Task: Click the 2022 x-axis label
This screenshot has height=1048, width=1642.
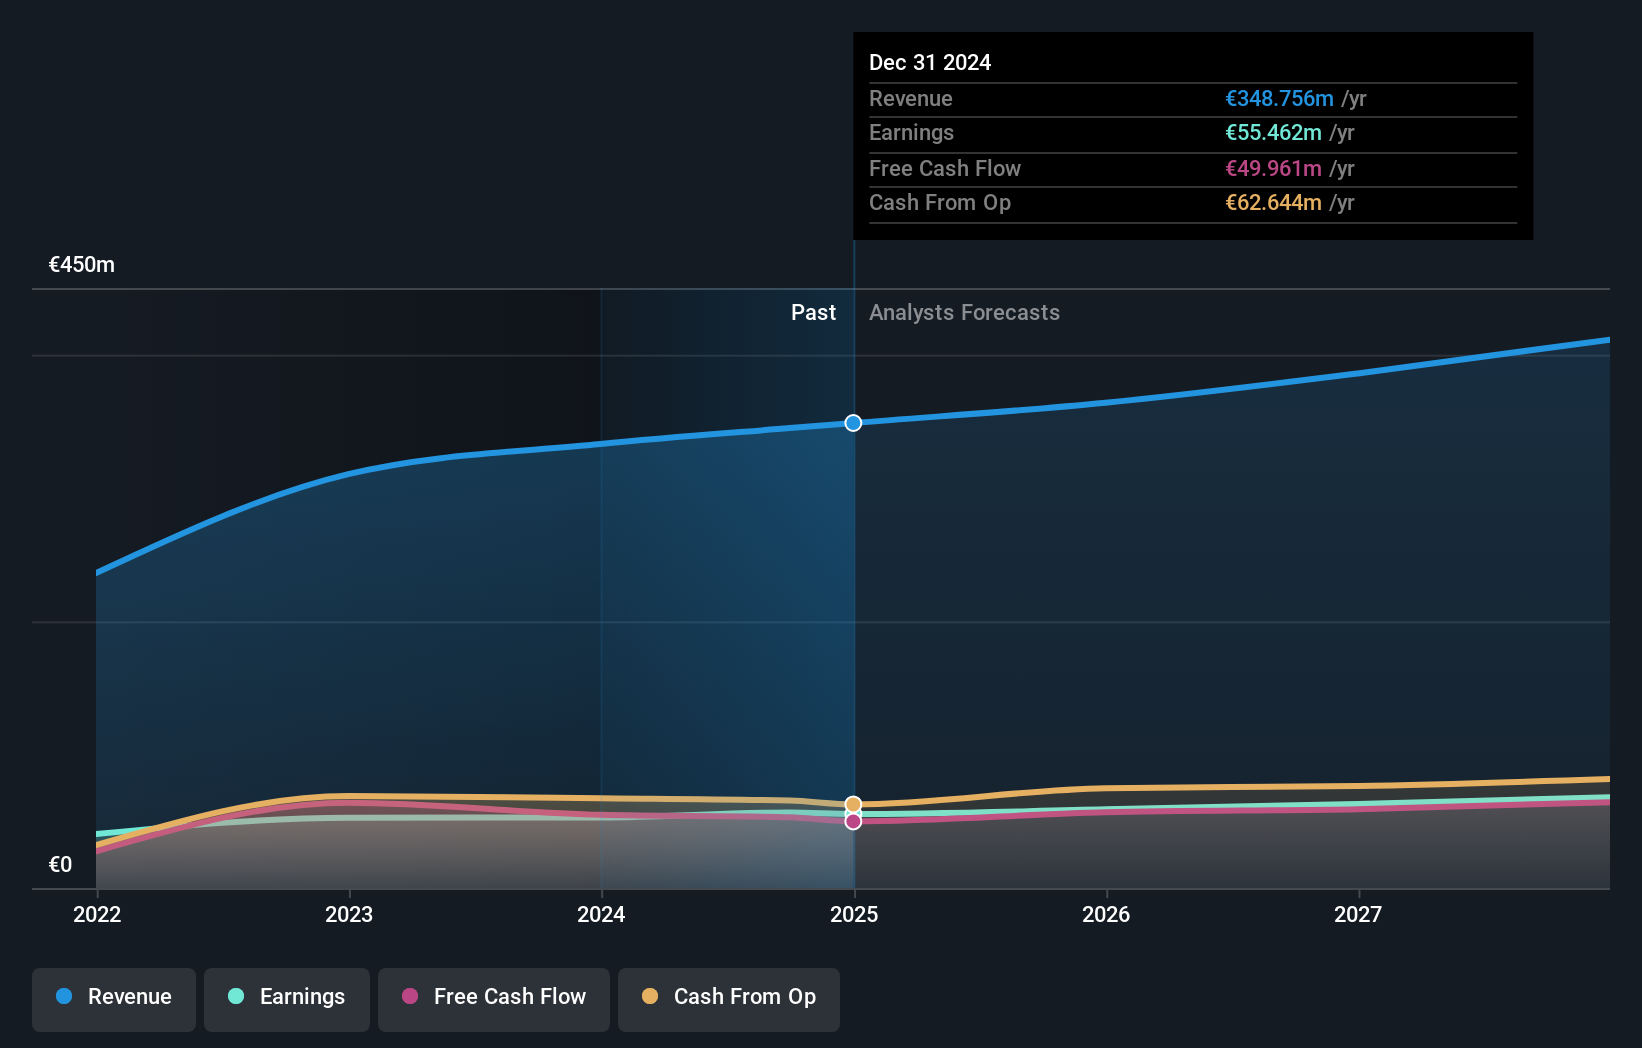Action: (x=97, y=914)
